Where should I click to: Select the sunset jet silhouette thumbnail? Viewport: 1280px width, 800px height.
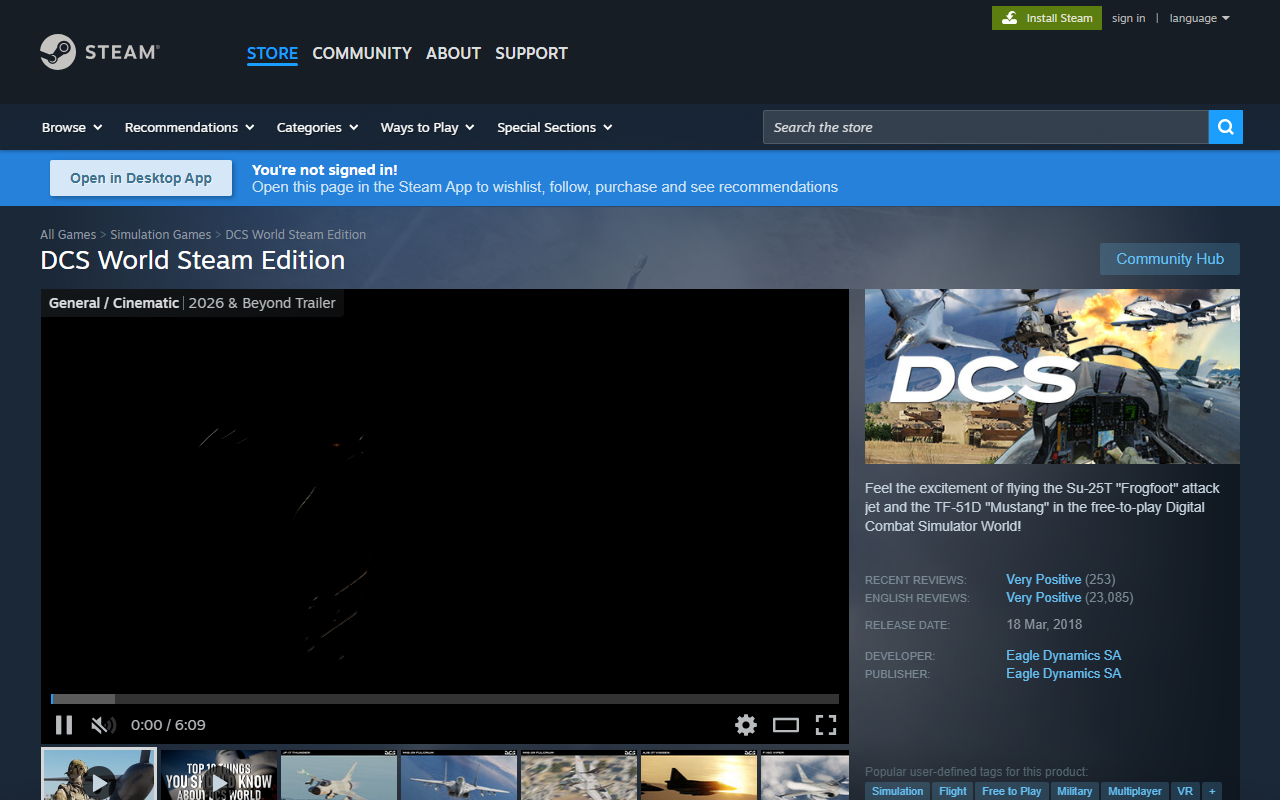point(699,775)
